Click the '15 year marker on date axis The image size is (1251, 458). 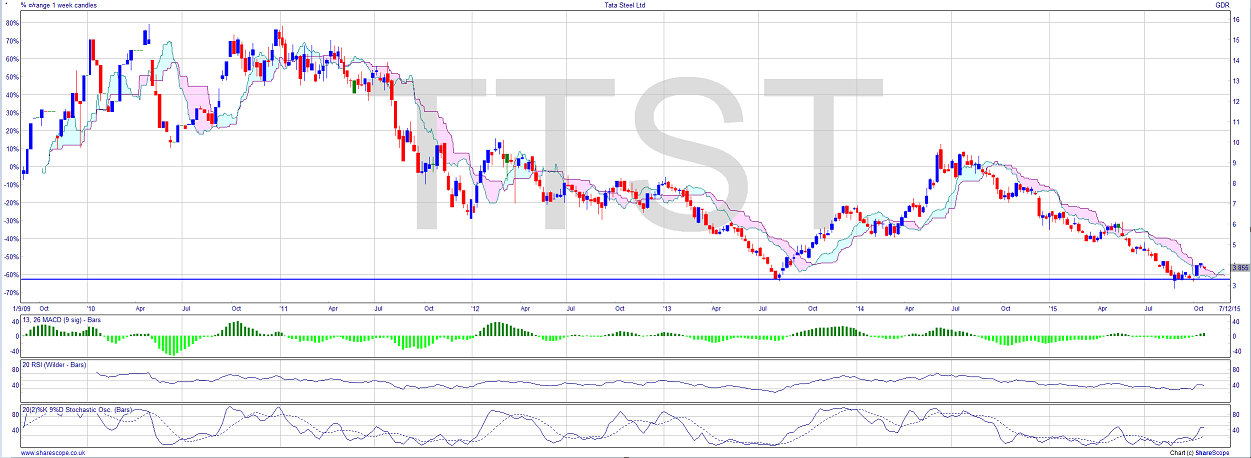tap(1051, 309)
